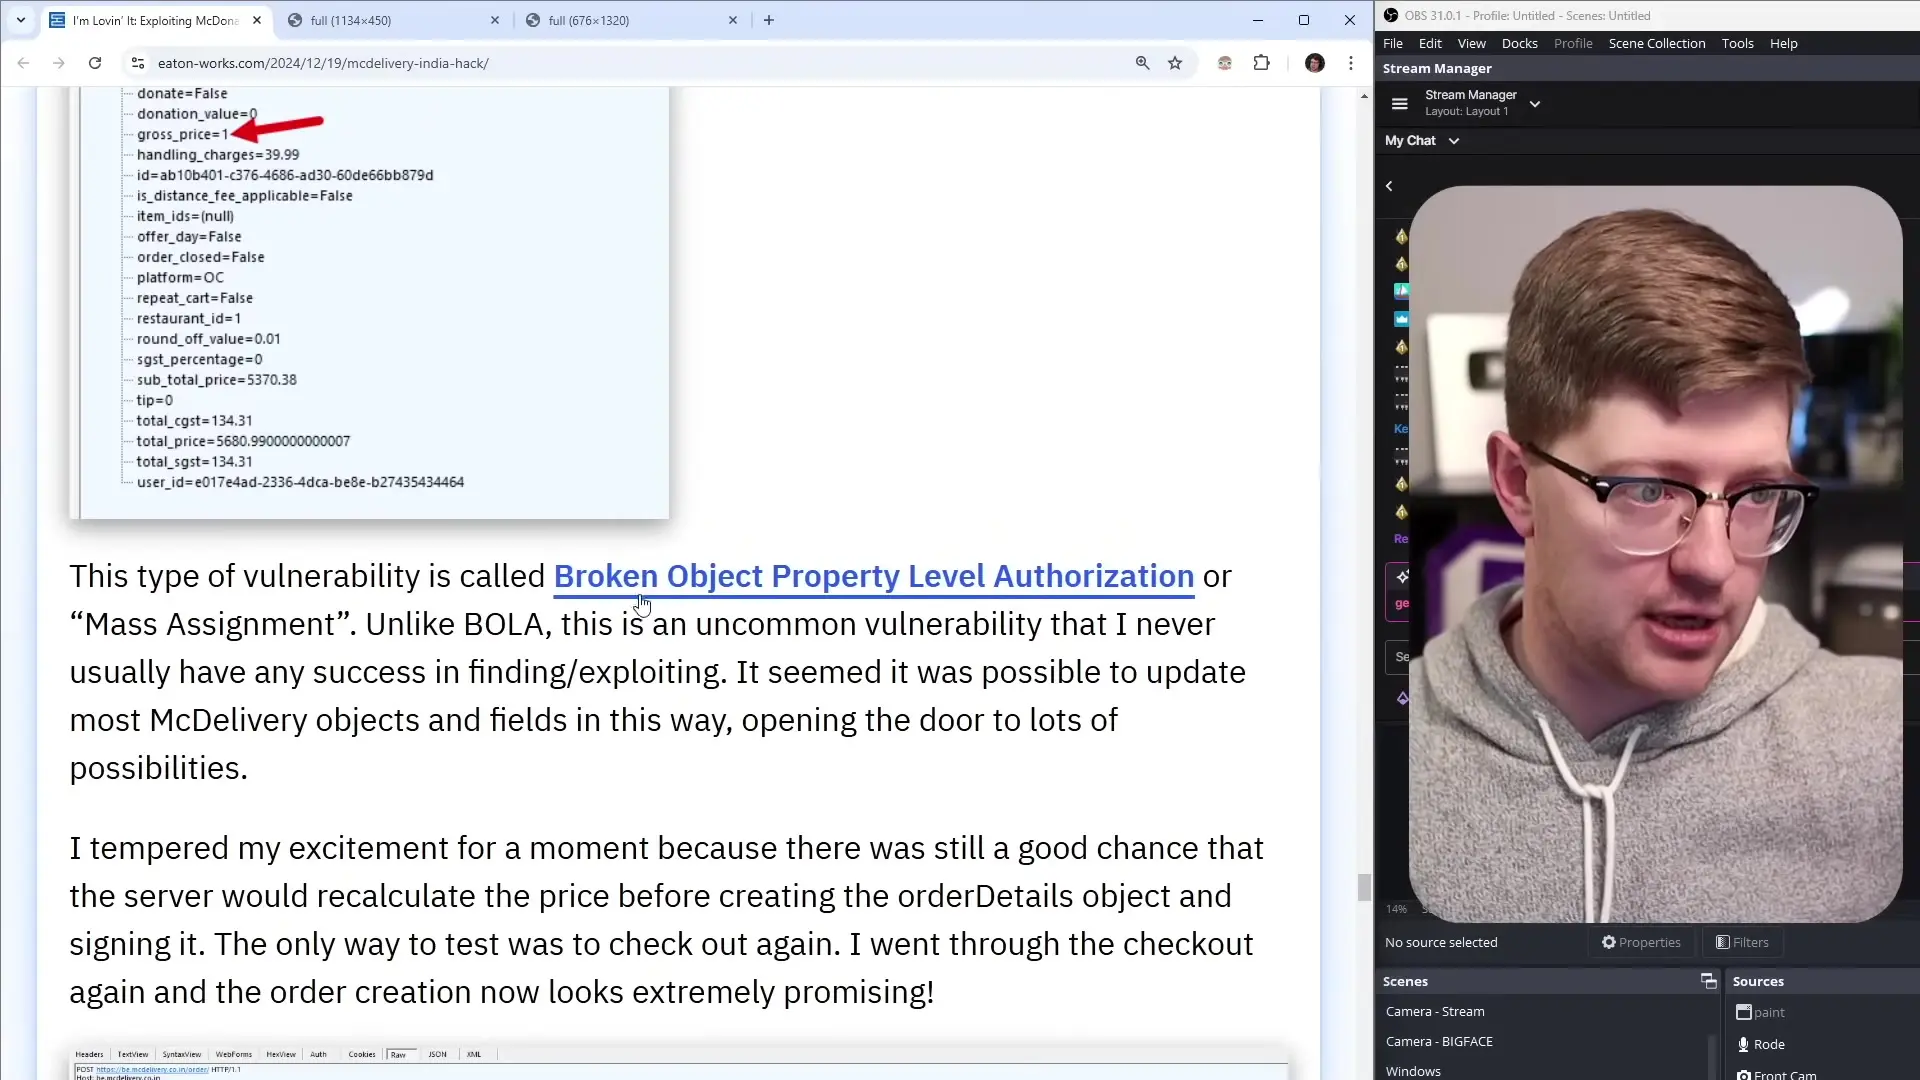Image resolution: width=1920 pixels, height=1080 pixels.
Task: Open the Stream Manager hamburger menu
Action: [1400, 103]
